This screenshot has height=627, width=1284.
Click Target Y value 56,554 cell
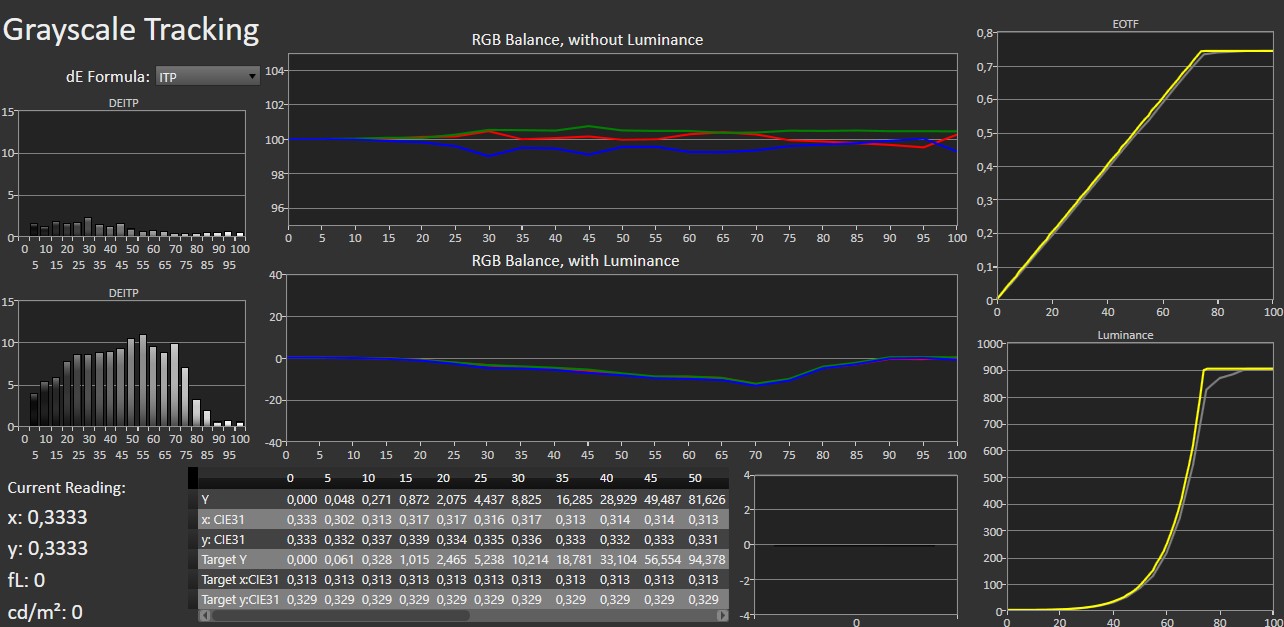[664, 559]
